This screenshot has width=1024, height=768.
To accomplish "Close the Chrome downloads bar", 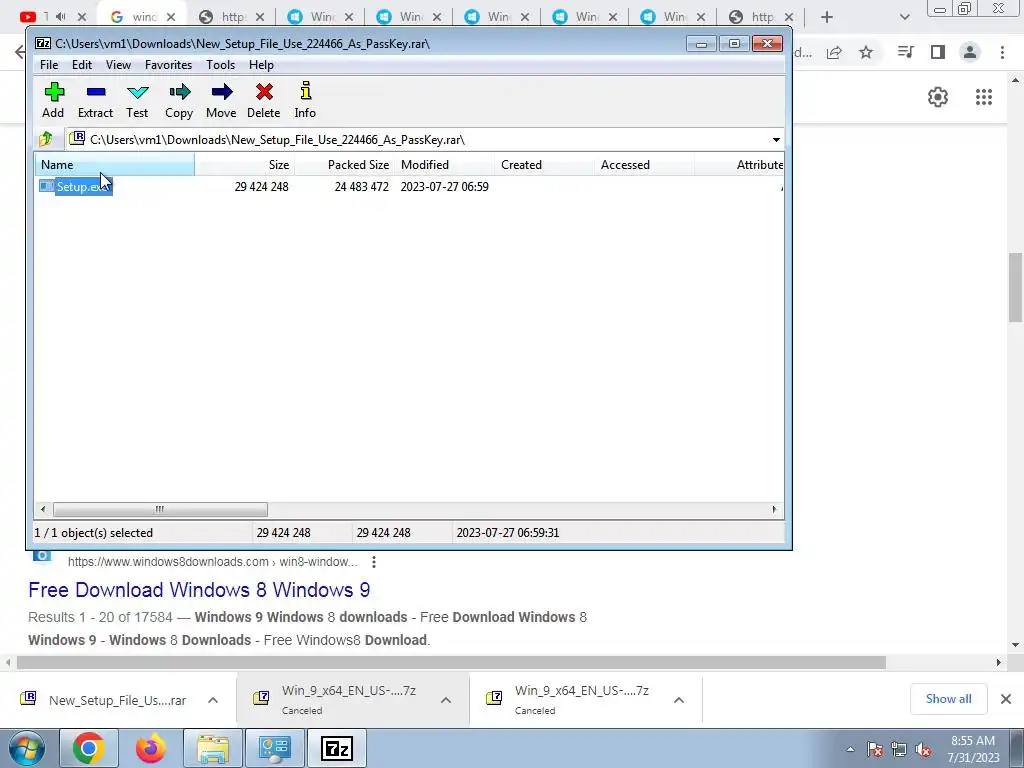I will tap(1006, 699).
